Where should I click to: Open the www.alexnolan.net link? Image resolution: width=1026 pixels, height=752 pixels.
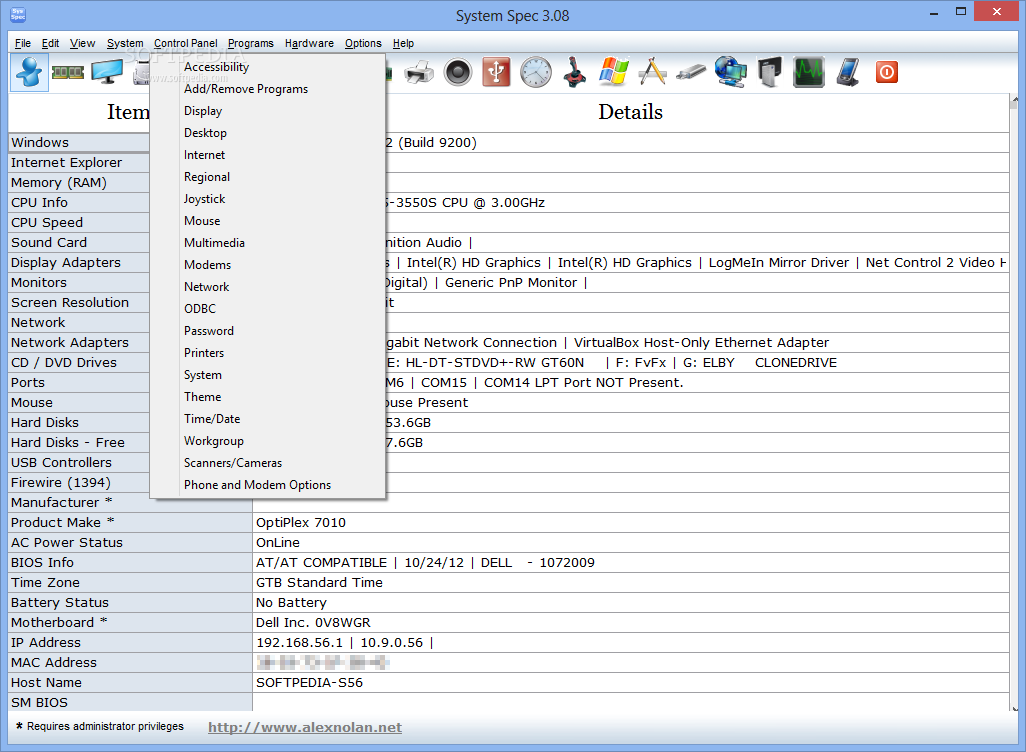[305, 727]
